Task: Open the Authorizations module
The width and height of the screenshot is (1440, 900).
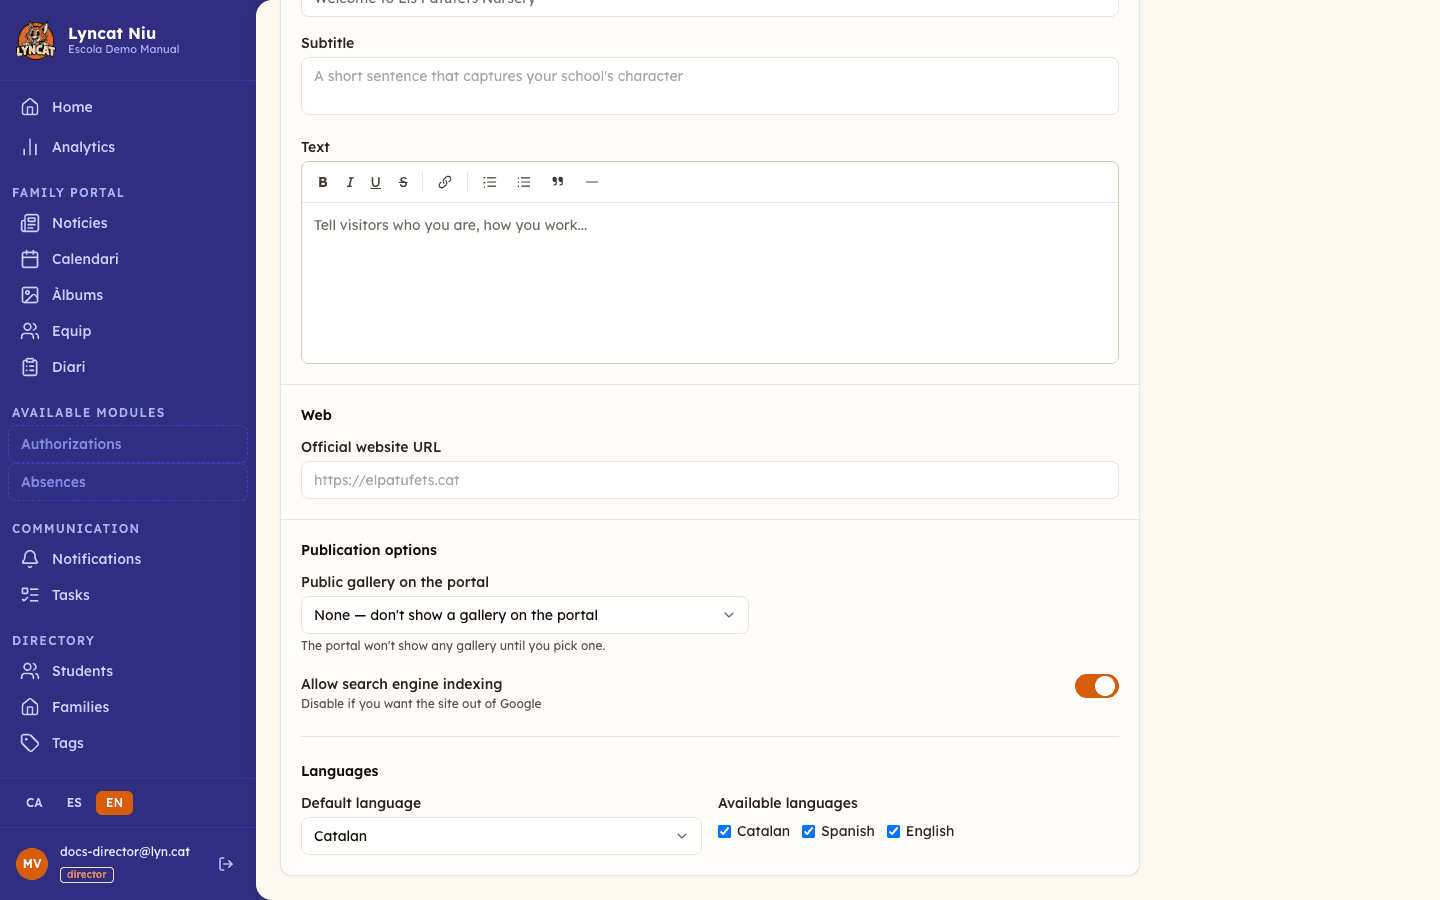Action: pos(128,444)
